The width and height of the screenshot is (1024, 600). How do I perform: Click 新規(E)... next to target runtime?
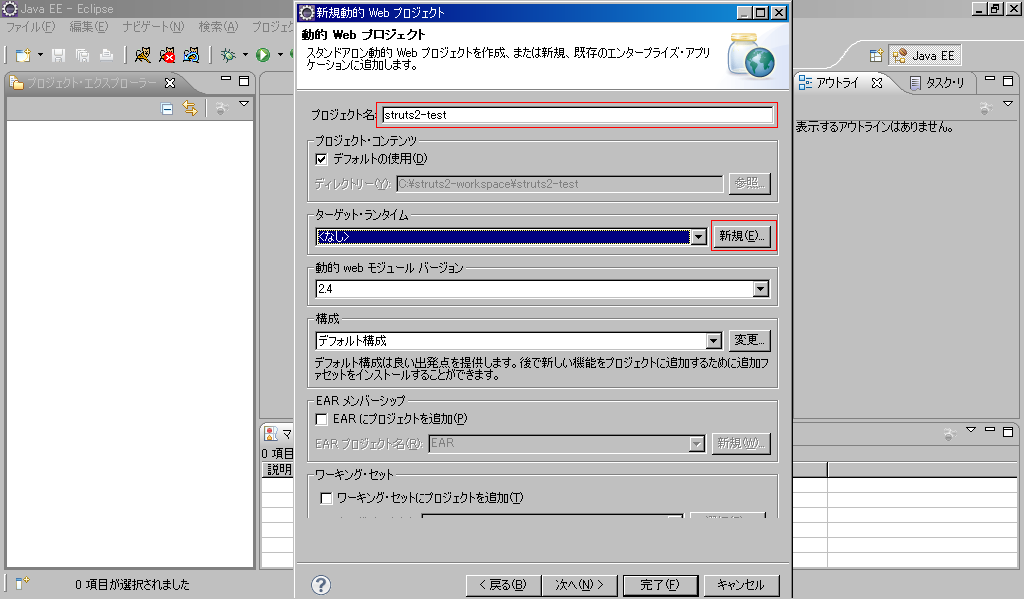[x=742, y=236]
